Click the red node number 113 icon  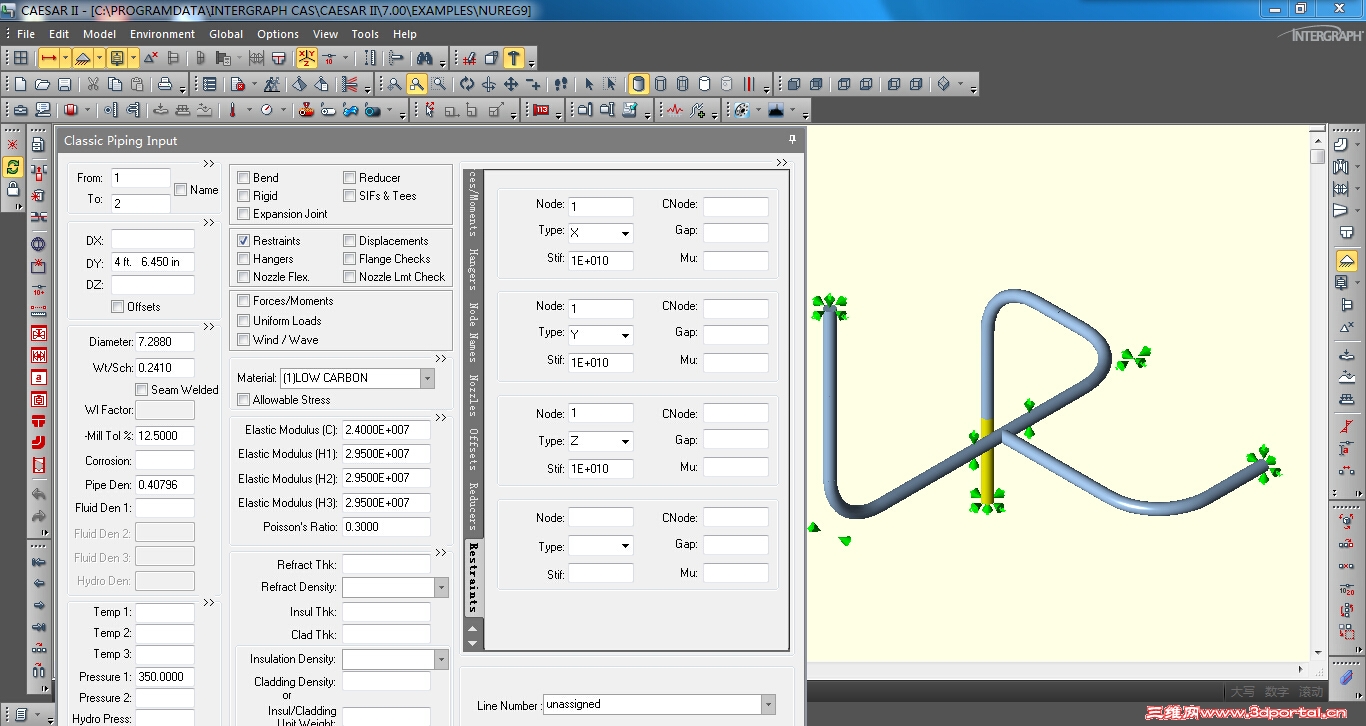(541, 110)
